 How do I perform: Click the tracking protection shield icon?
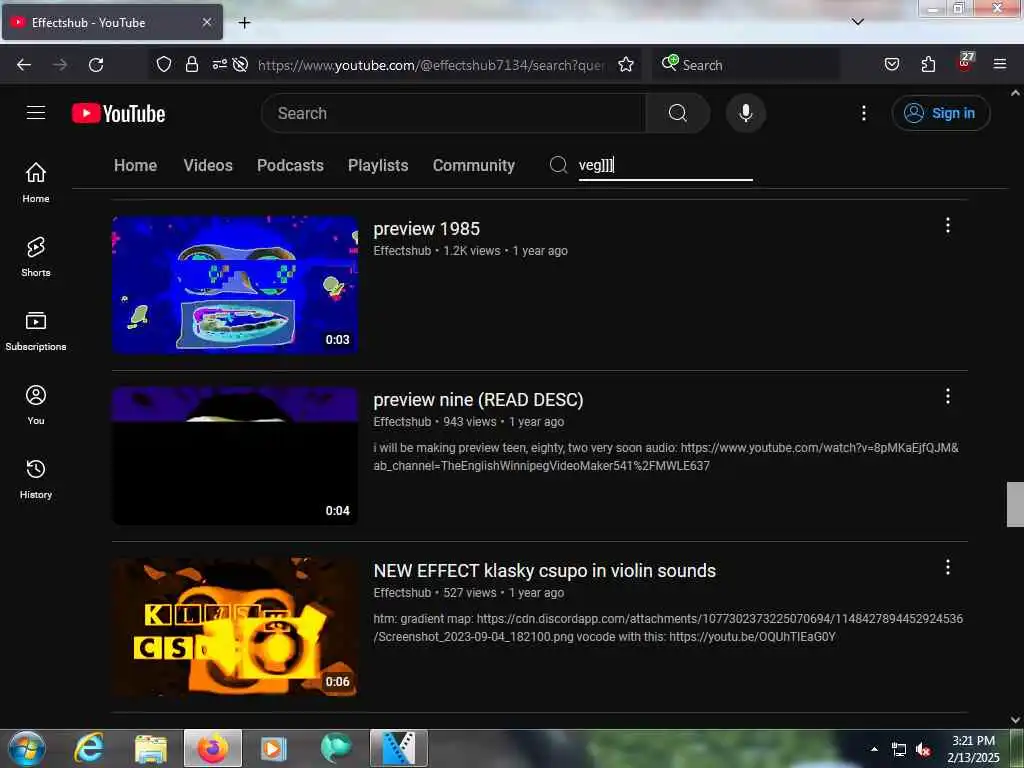click(164, 64)
